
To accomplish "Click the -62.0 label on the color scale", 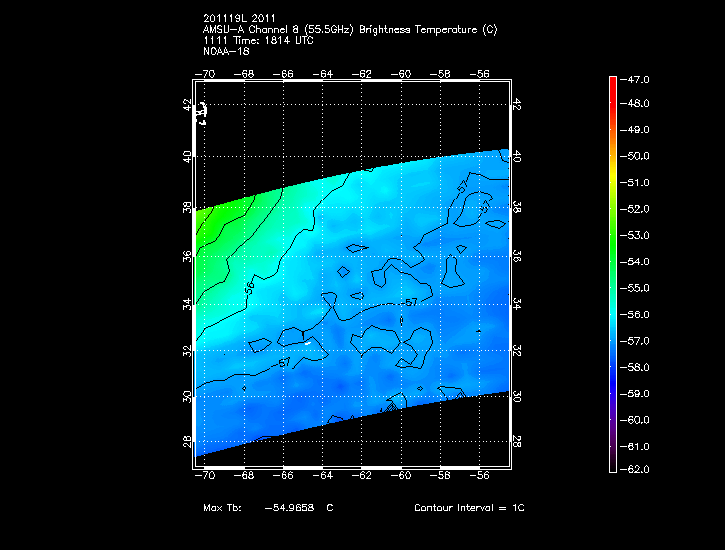I will [638, 469].
